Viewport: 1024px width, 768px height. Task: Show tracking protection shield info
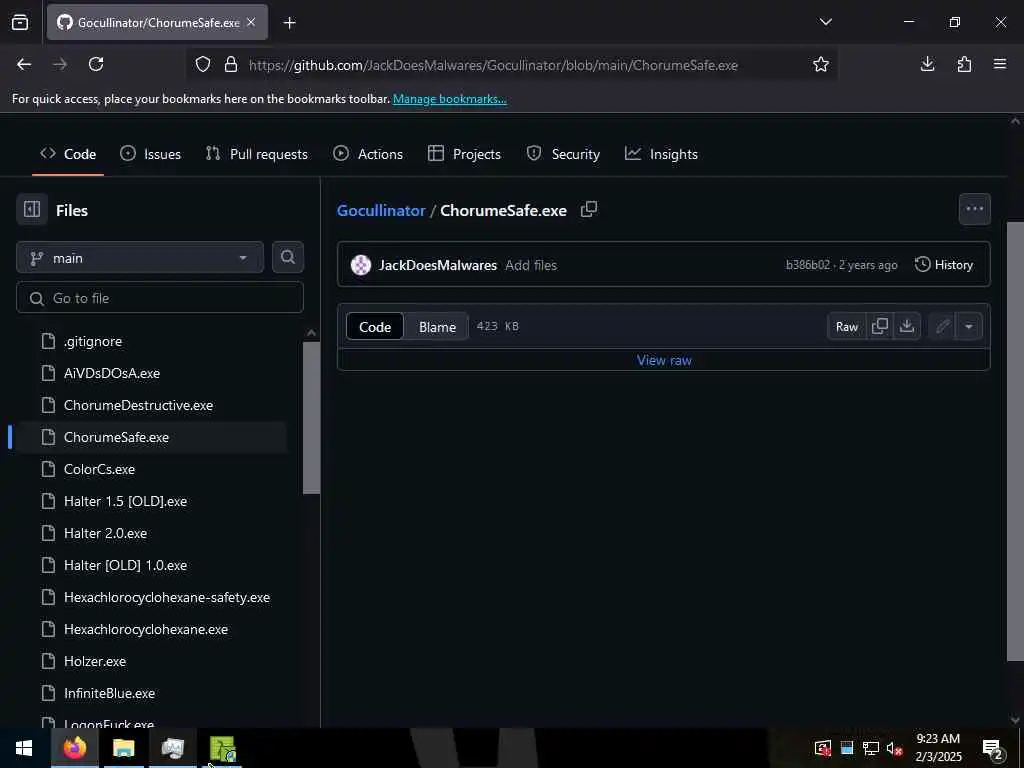pos(203,64)
